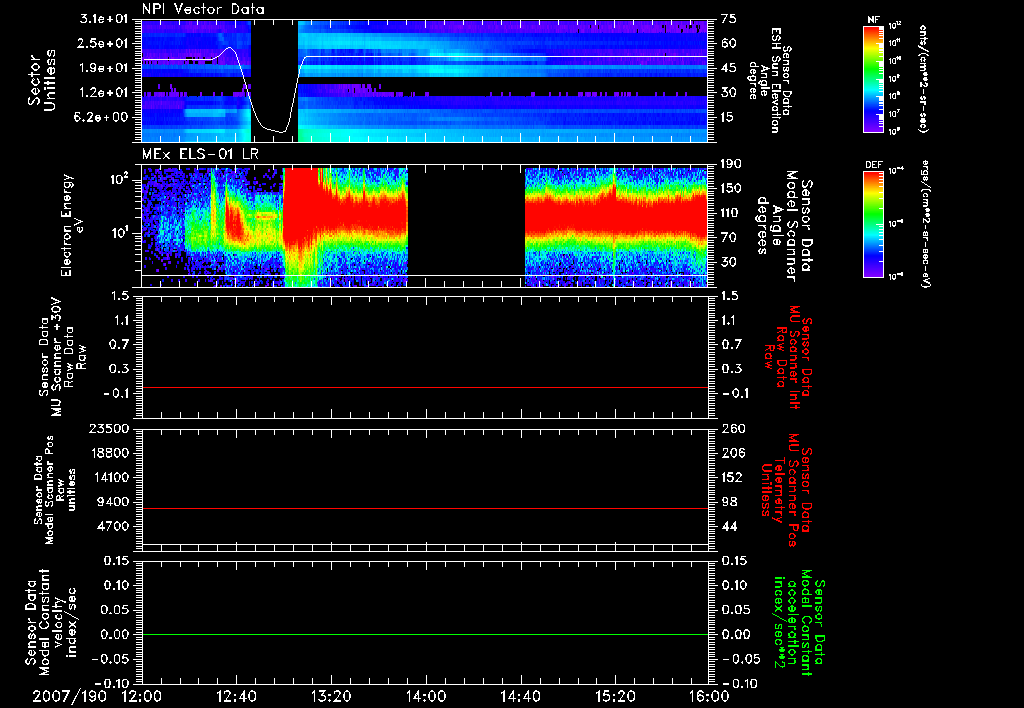The height and width of the screenshot is (708, 1024).
Task: Click the 13:20 time axis label
Action: pyautogui.click(x=331, y=696)
